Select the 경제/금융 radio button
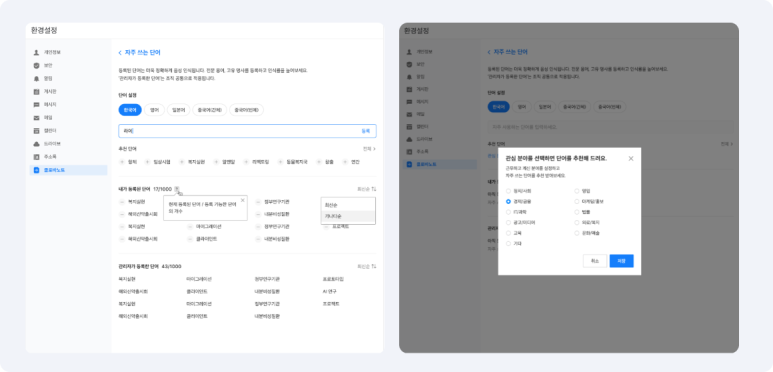The width and height of the screenshot is (773, 372). (x=508, y=202)
